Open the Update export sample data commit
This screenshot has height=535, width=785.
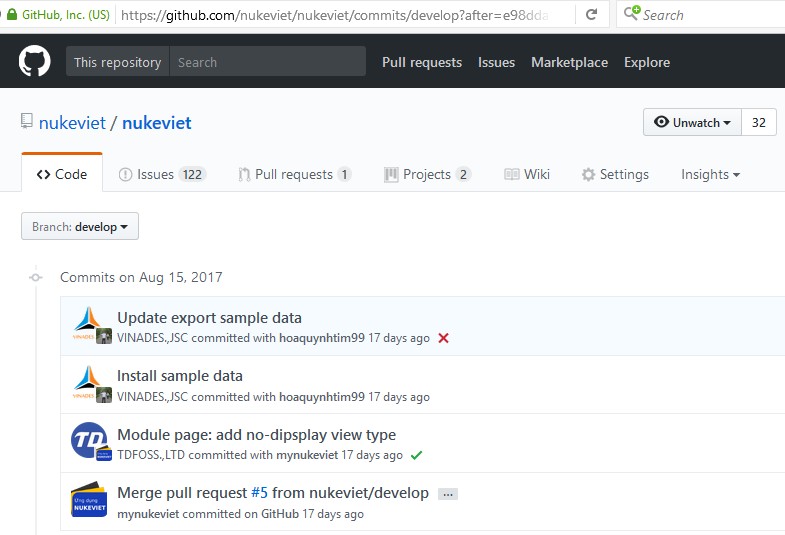pos(209,318)
